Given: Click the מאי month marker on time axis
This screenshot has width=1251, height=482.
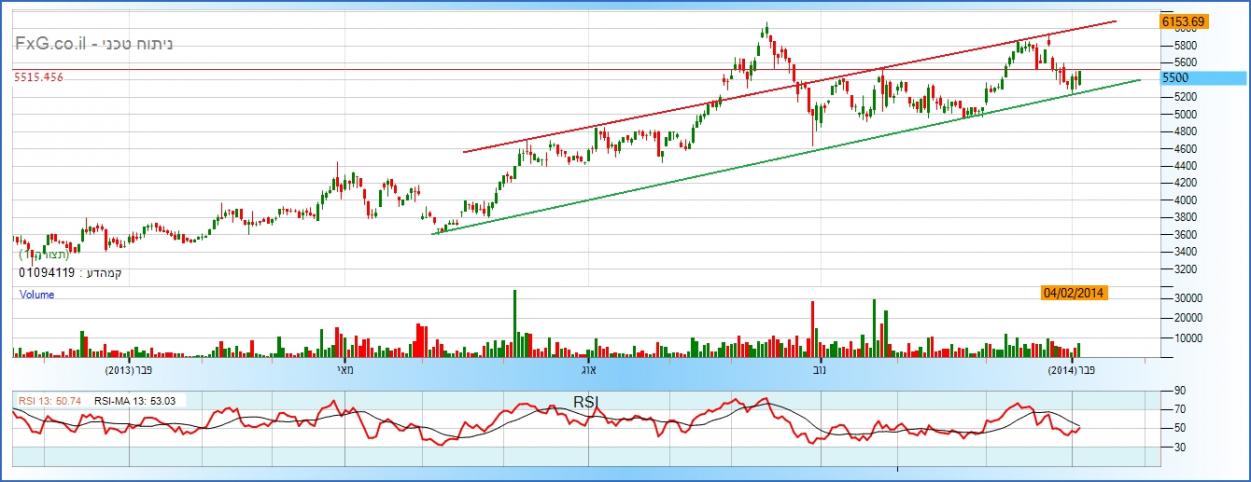Looking at the screenshot, I should 344,369.
